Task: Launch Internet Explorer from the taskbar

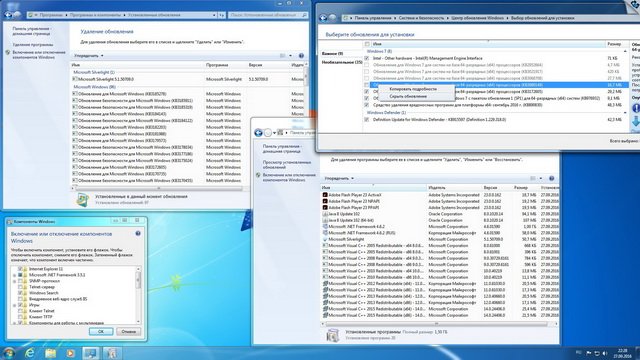Action: pos(30,353)
